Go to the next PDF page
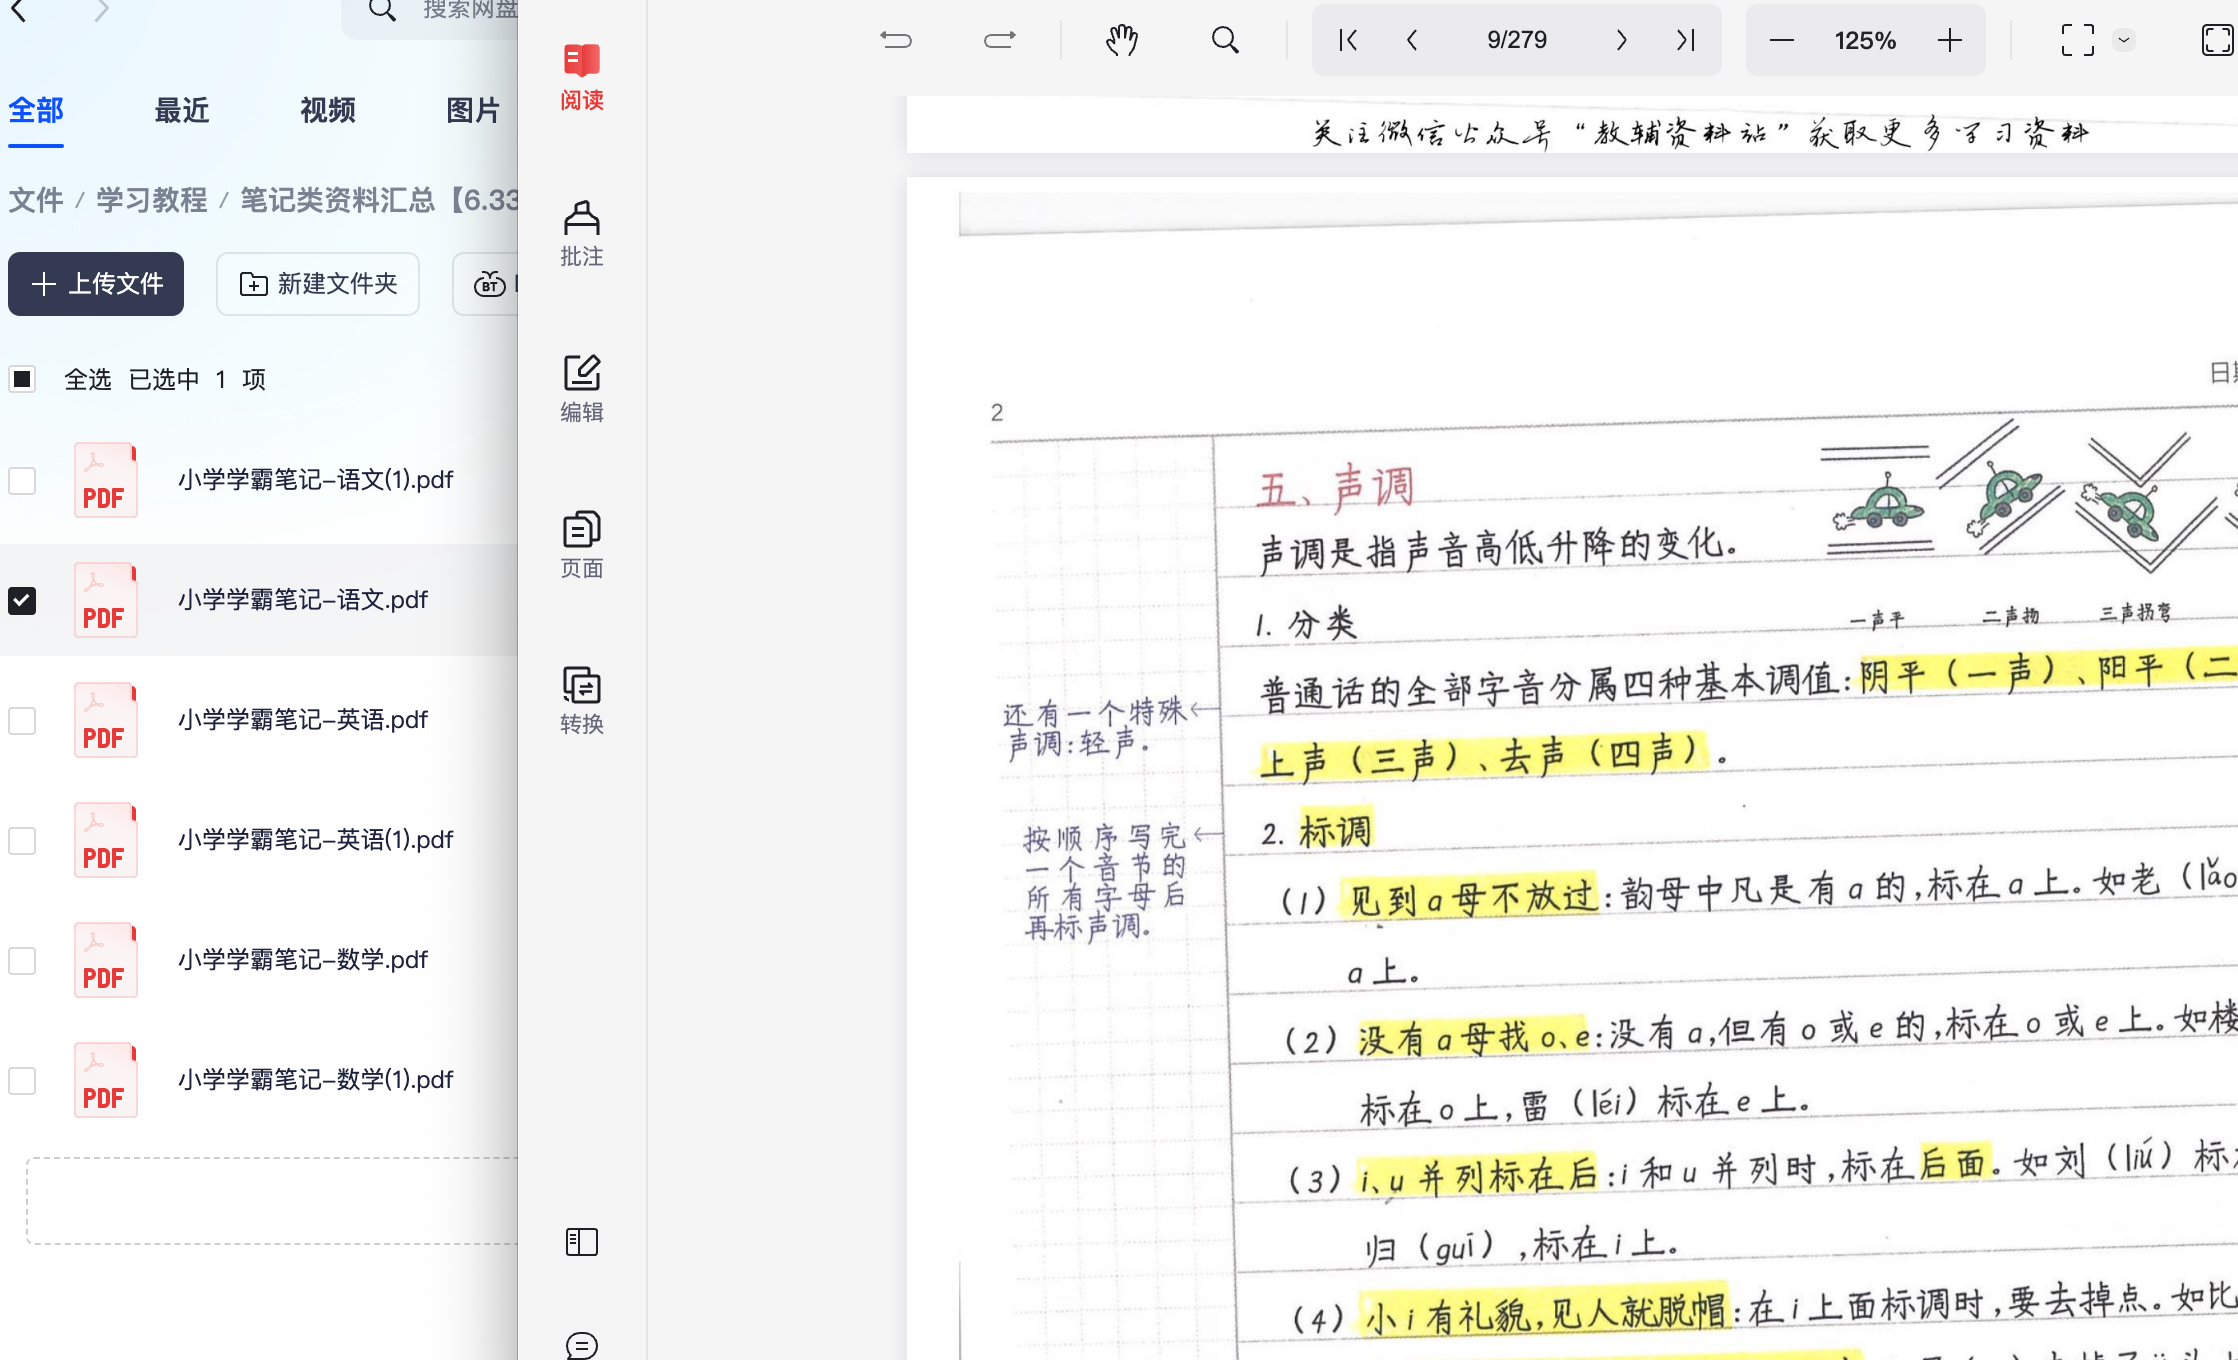Screen dimensions: 2238x1360 [x=1621, y=40]
